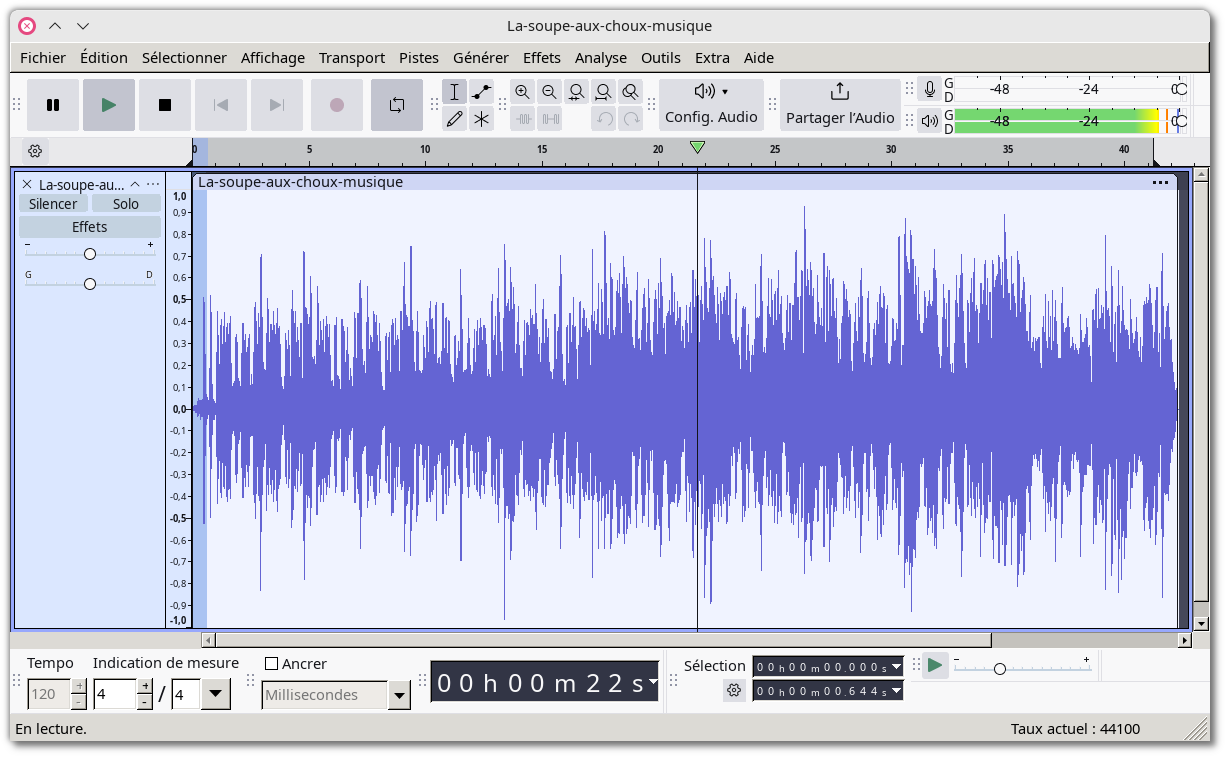Open the Millisecondes format dropdown
The image size is (1226, 757).
[399, 695]
